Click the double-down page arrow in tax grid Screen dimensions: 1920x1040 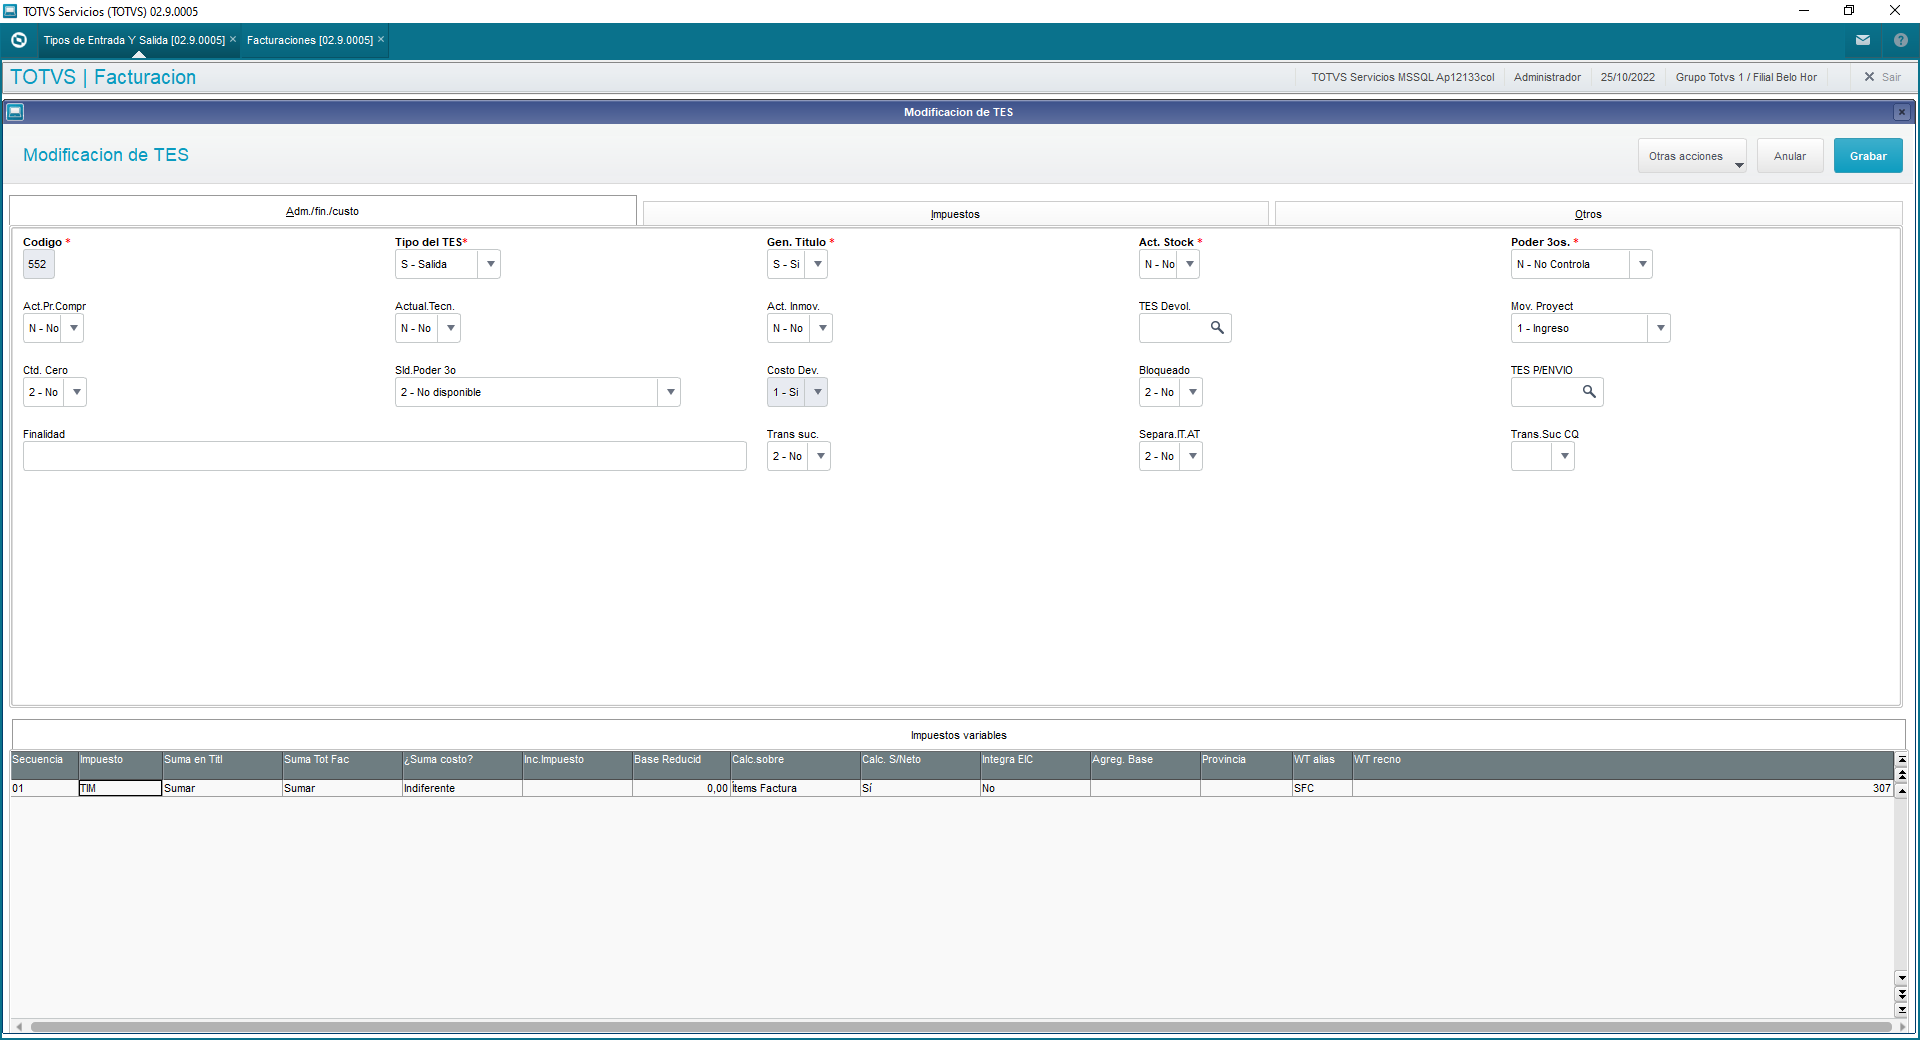[1902, 994]
